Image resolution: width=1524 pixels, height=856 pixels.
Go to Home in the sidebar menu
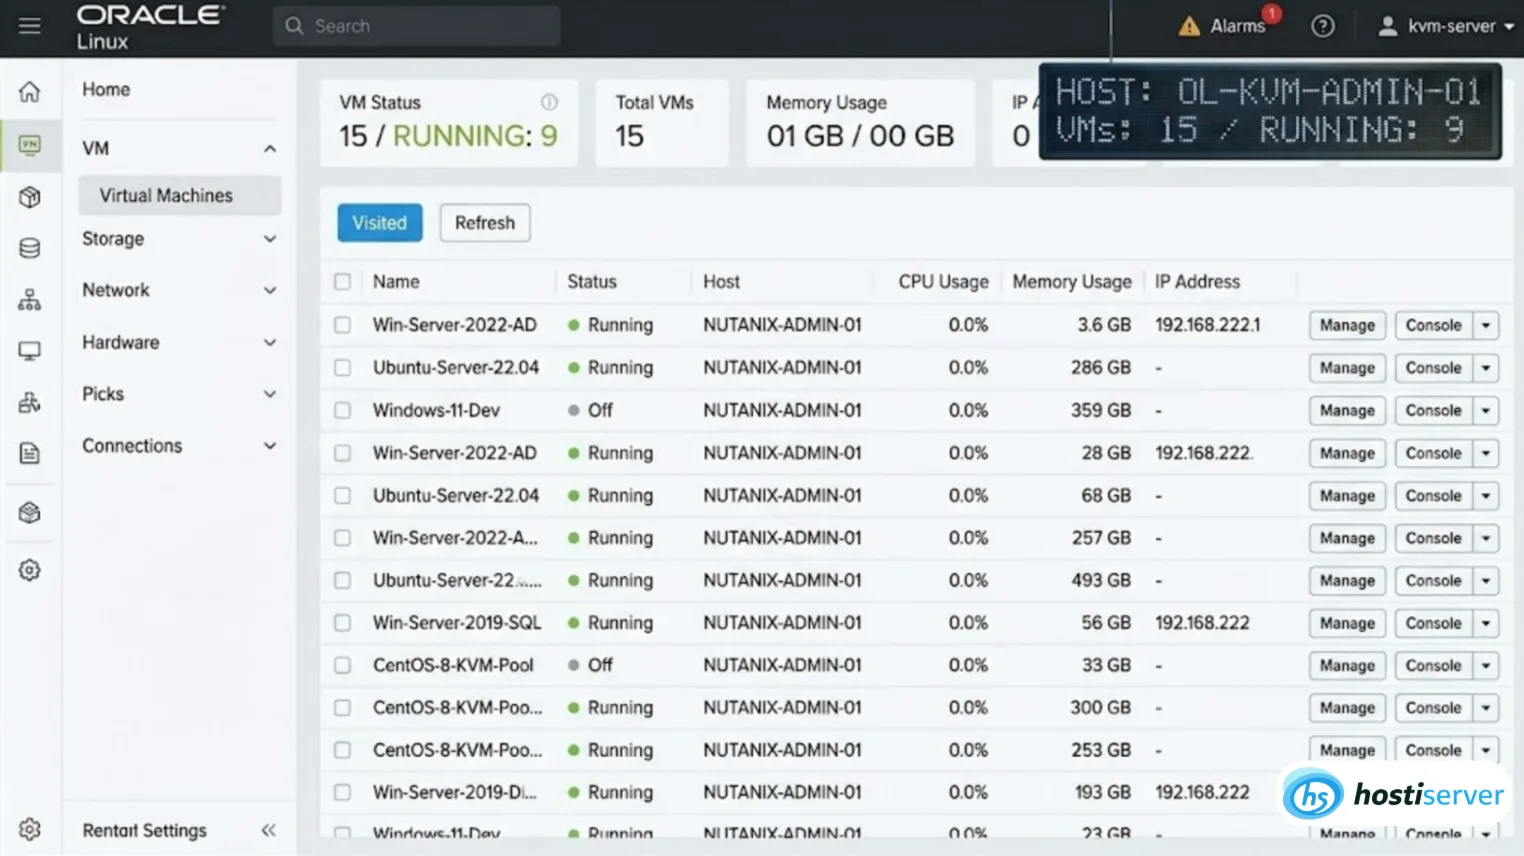106,89
